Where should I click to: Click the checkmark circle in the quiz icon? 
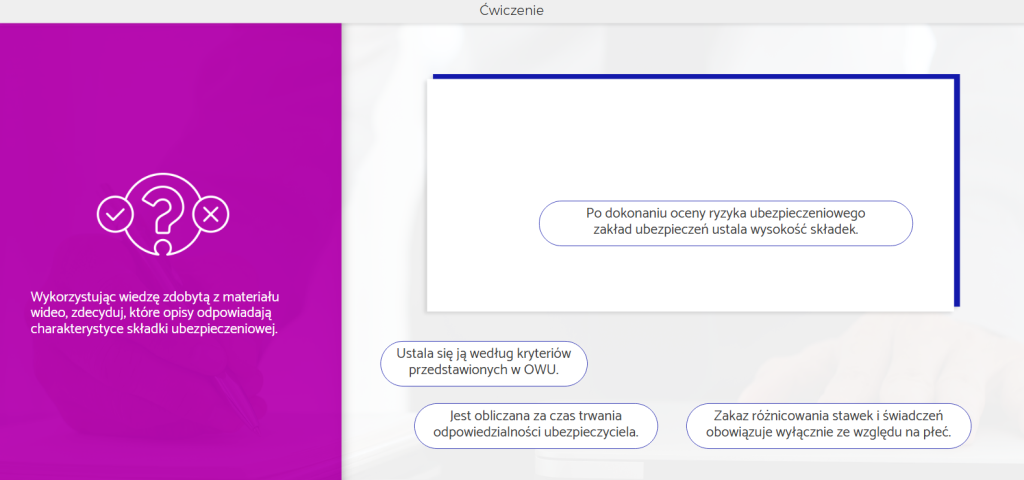(116, 212)
